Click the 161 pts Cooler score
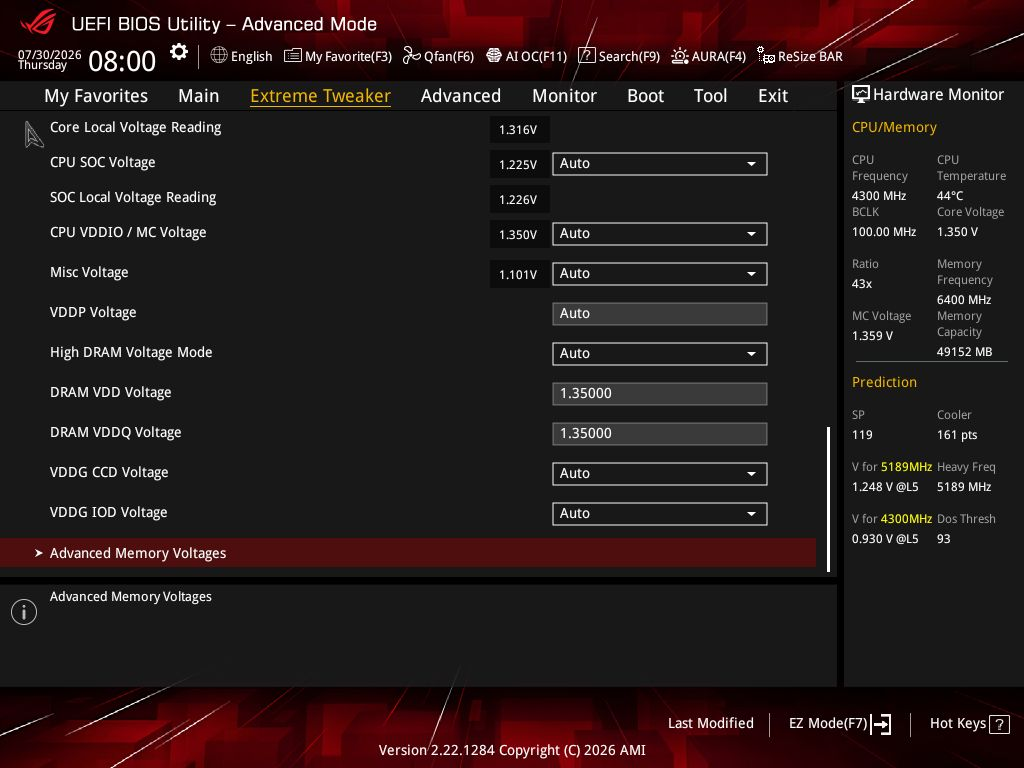Viewport: 1024px width, 768px height. (x=957, y=435)
